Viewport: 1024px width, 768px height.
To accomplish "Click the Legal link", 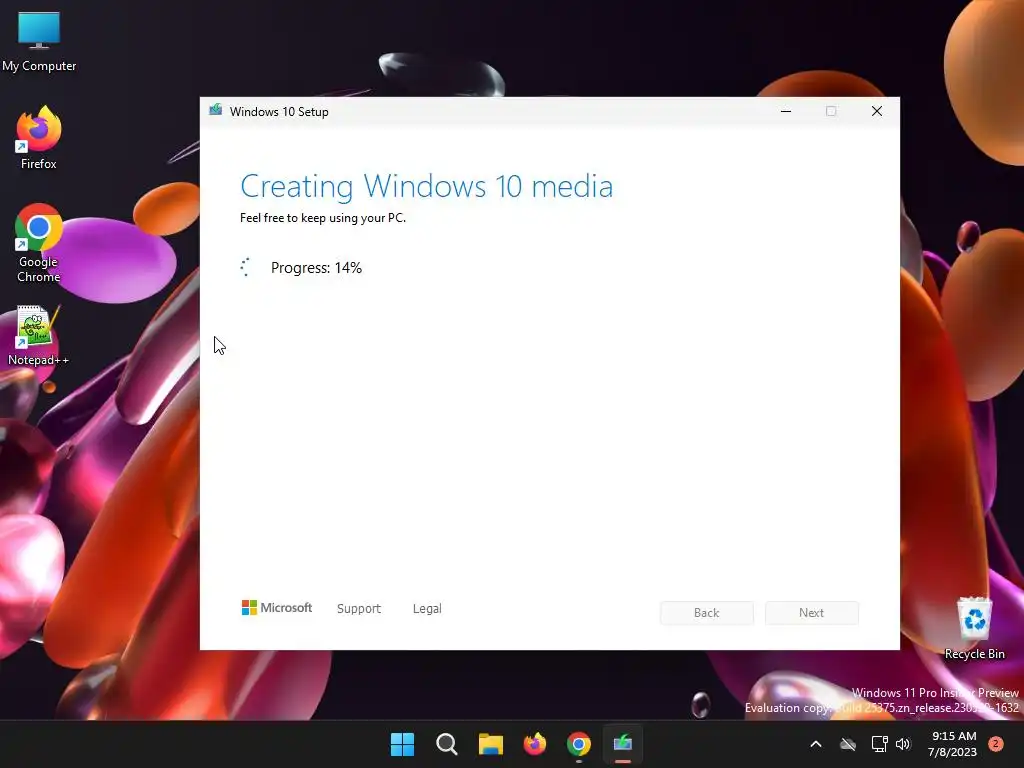I will tap(427, 609).
